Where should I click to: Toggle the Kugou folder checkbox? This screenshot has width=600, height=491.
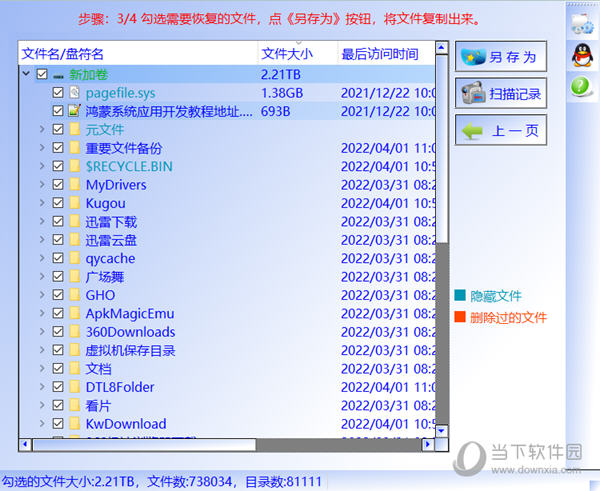point(58,203)
